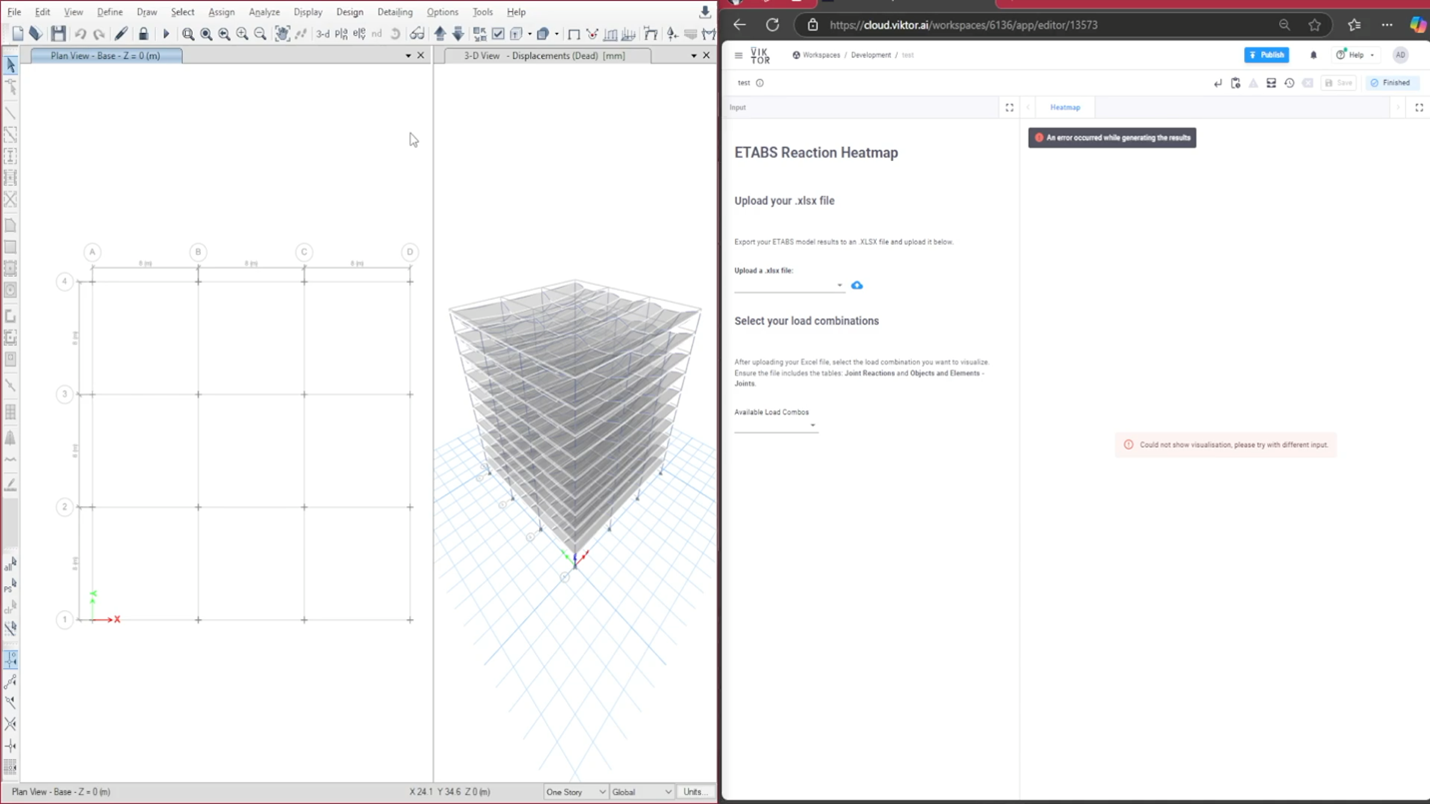Click the browser address bar URL
This screenshot has height=804, width=1430.
(963, 25)
